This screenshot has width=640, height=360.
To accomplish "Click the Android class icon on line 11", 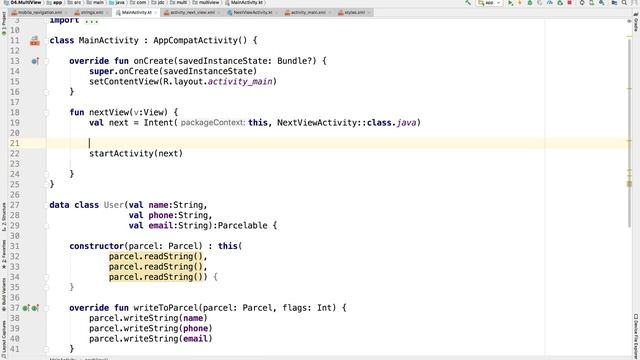I will (35, 40).
